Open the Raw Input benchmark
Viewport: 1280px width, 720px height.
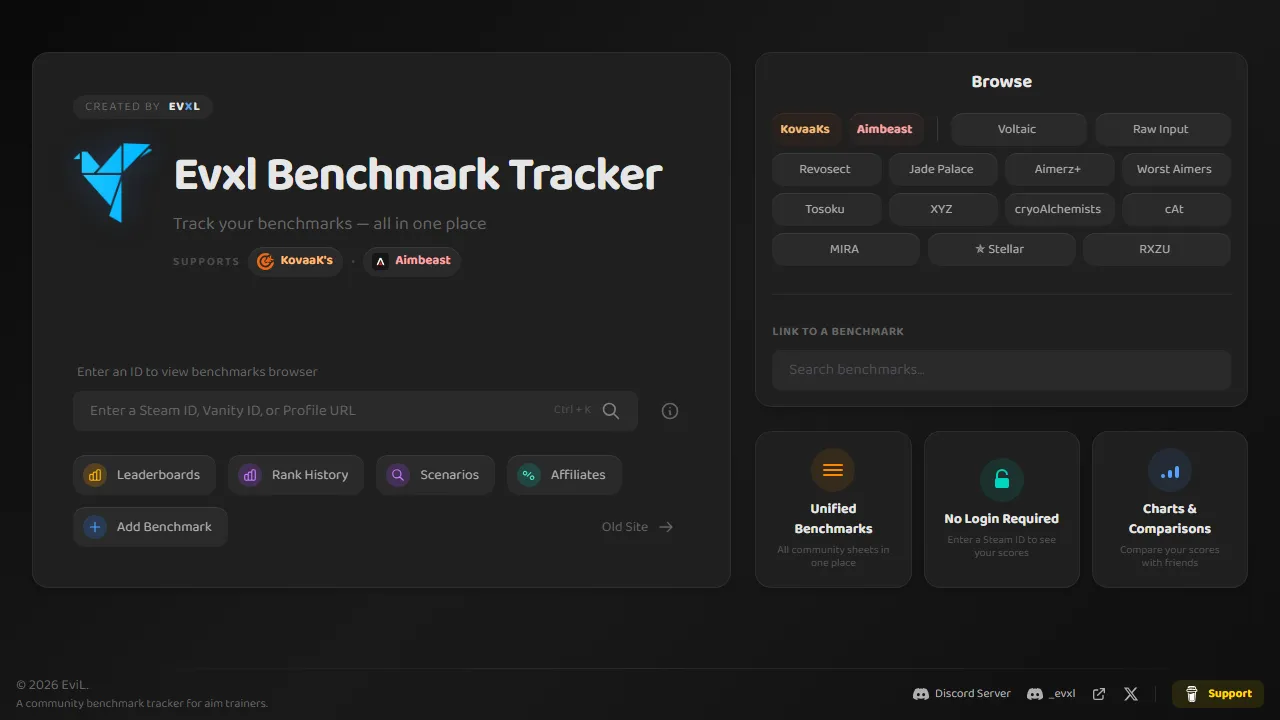pyautogui.click(x=1161, y=129)
